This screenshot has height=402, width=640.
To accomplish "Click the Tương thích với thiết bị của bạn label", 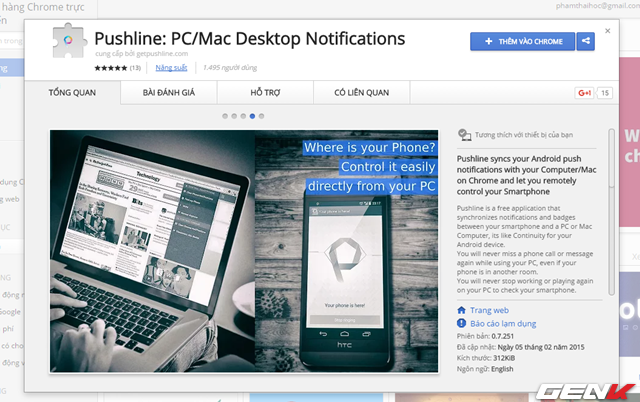I will (x=524, y=135).
